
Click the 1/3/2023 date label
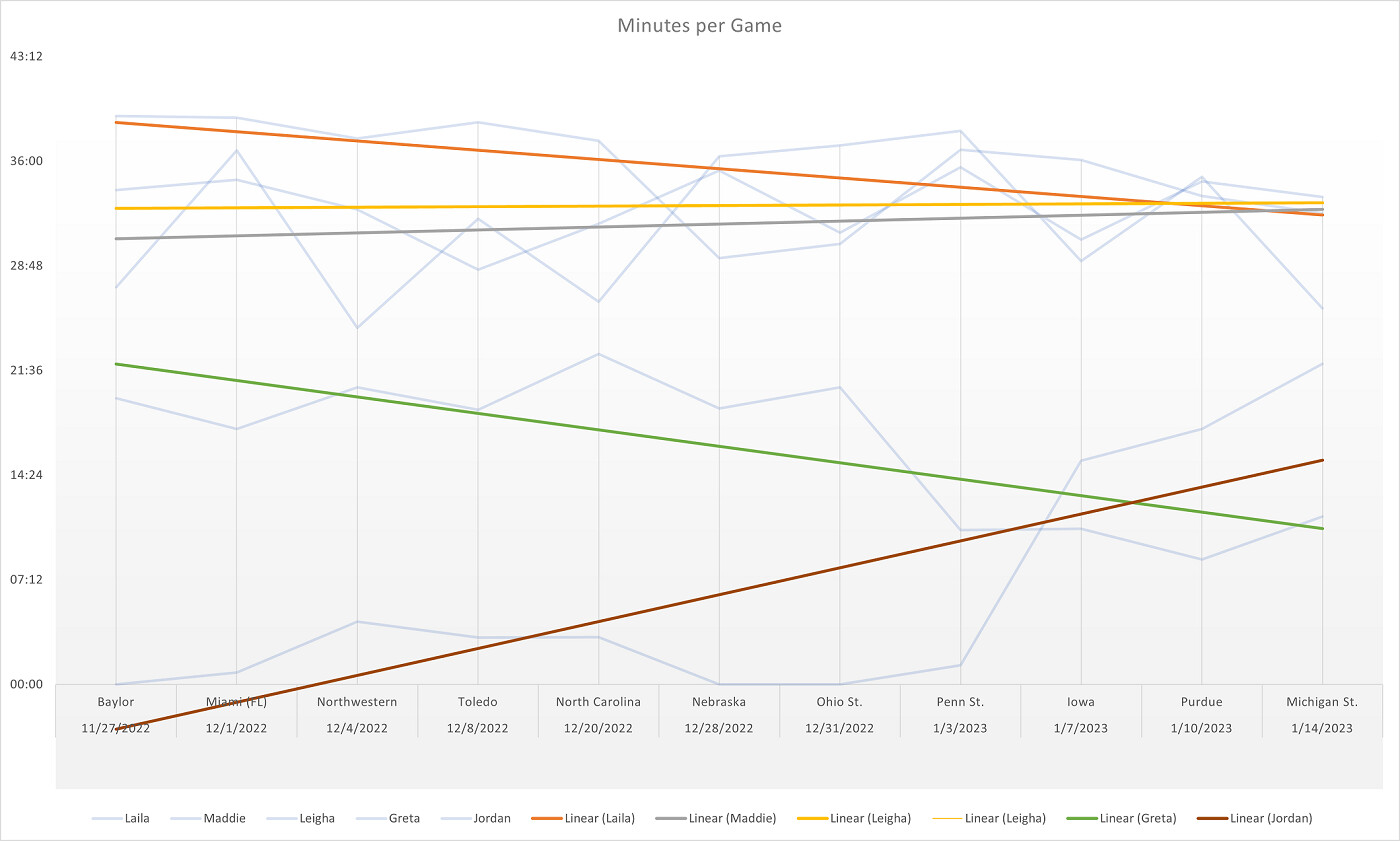coord(960,728)
